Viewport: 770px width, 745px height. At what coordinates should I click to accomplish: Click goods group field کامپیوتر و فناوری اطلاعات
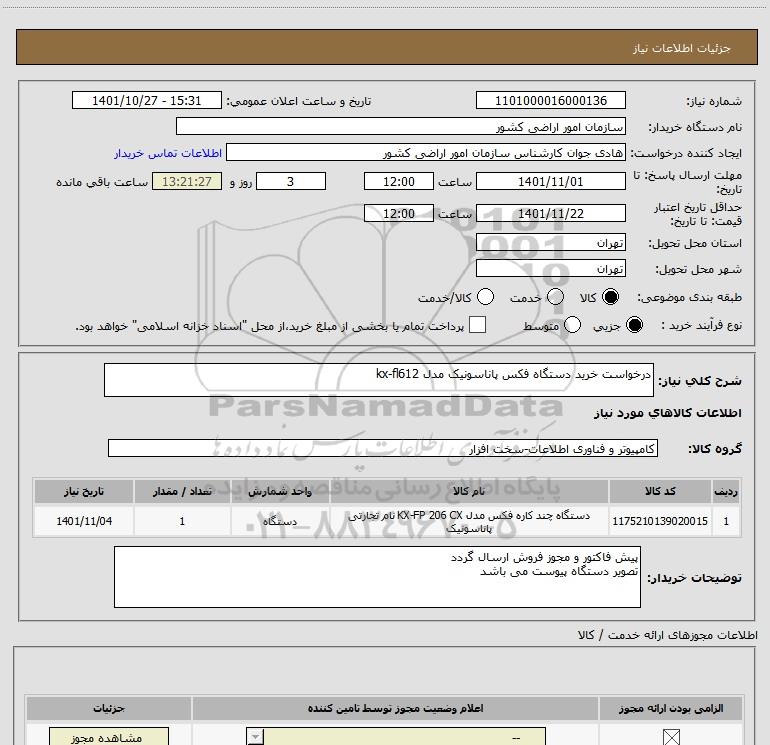coord(383,448)
